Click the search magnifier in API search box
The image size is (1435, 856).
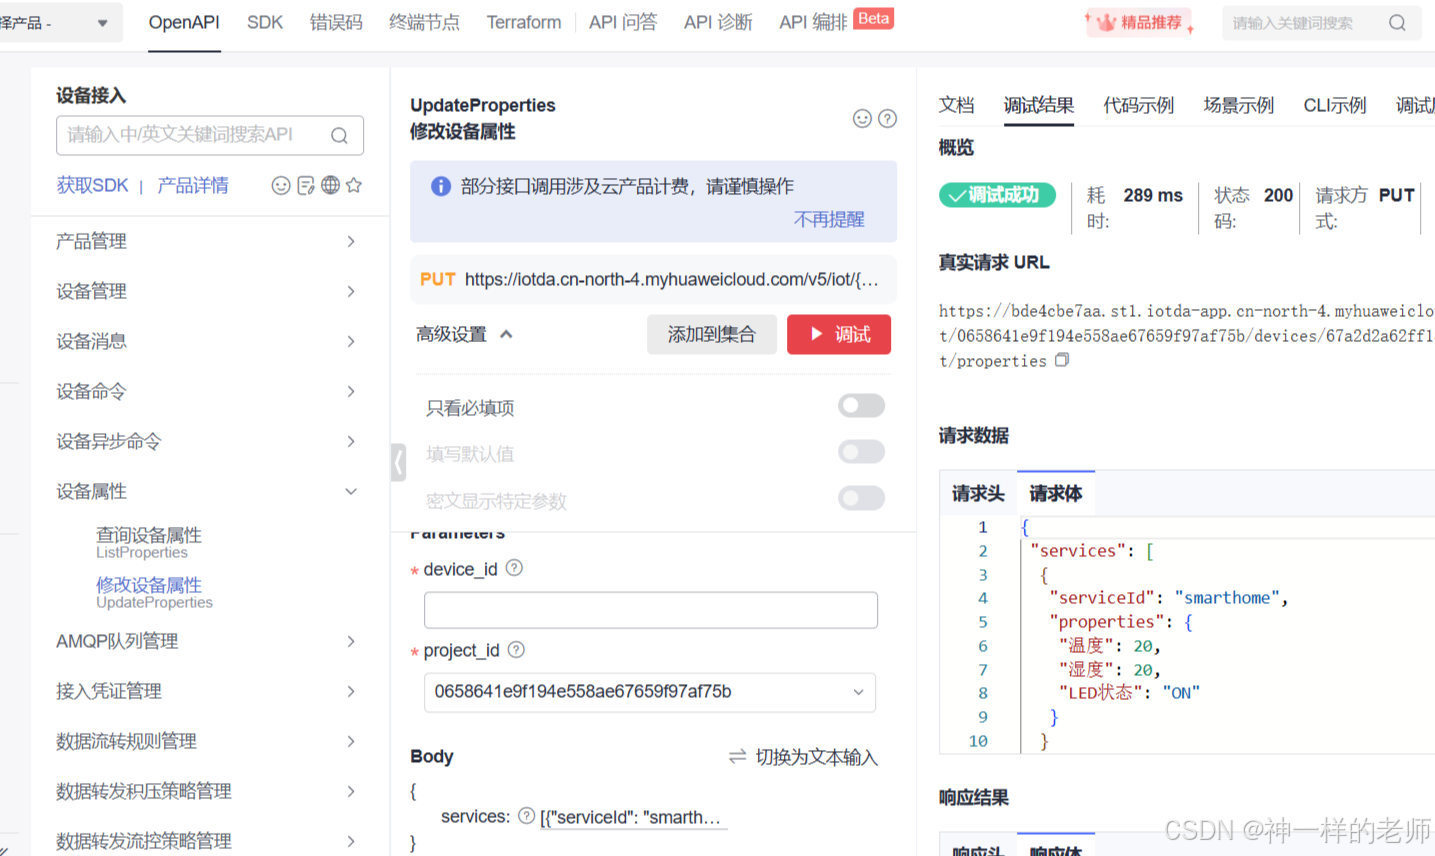coord(339,136)
